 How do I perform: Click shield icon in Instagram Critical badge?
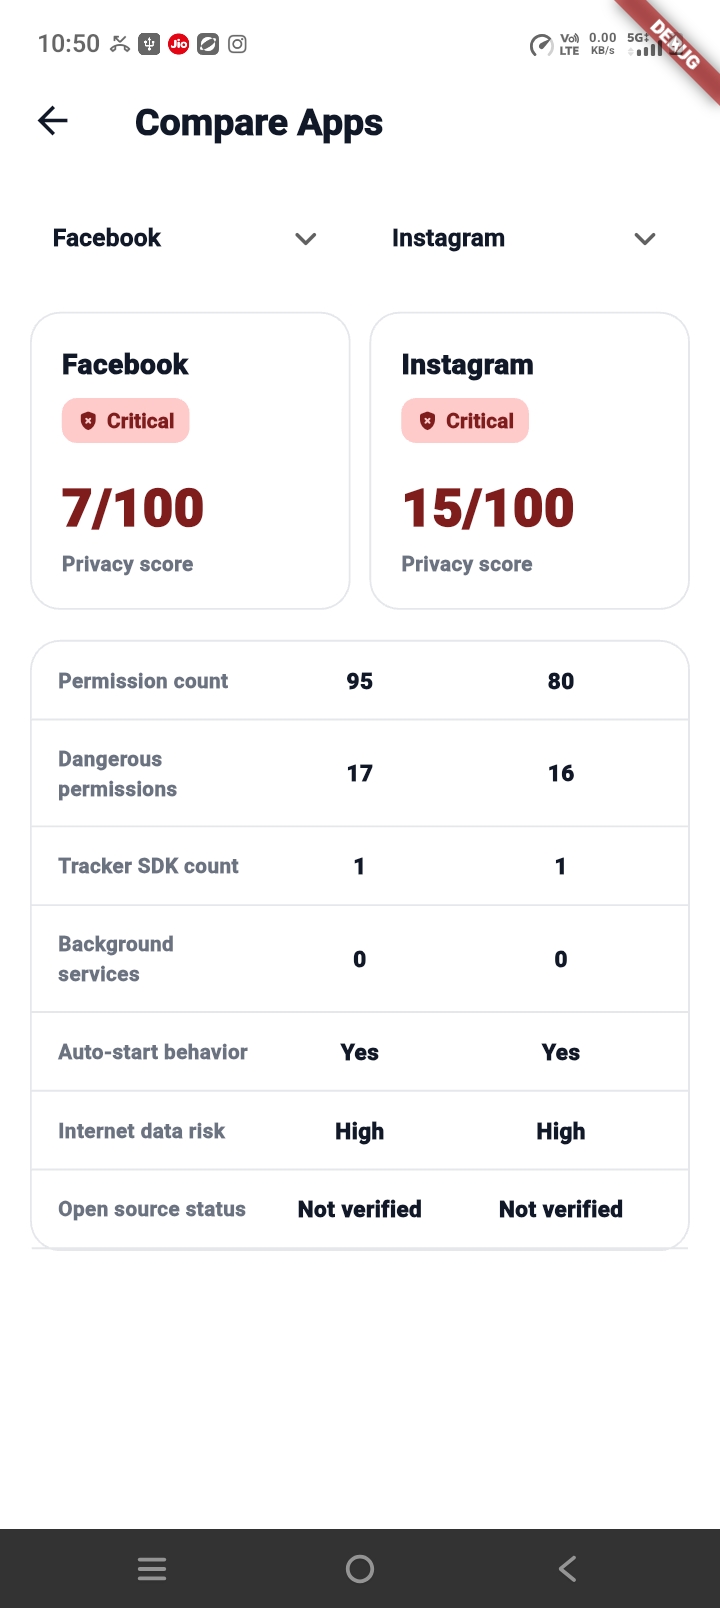(427, 421)
